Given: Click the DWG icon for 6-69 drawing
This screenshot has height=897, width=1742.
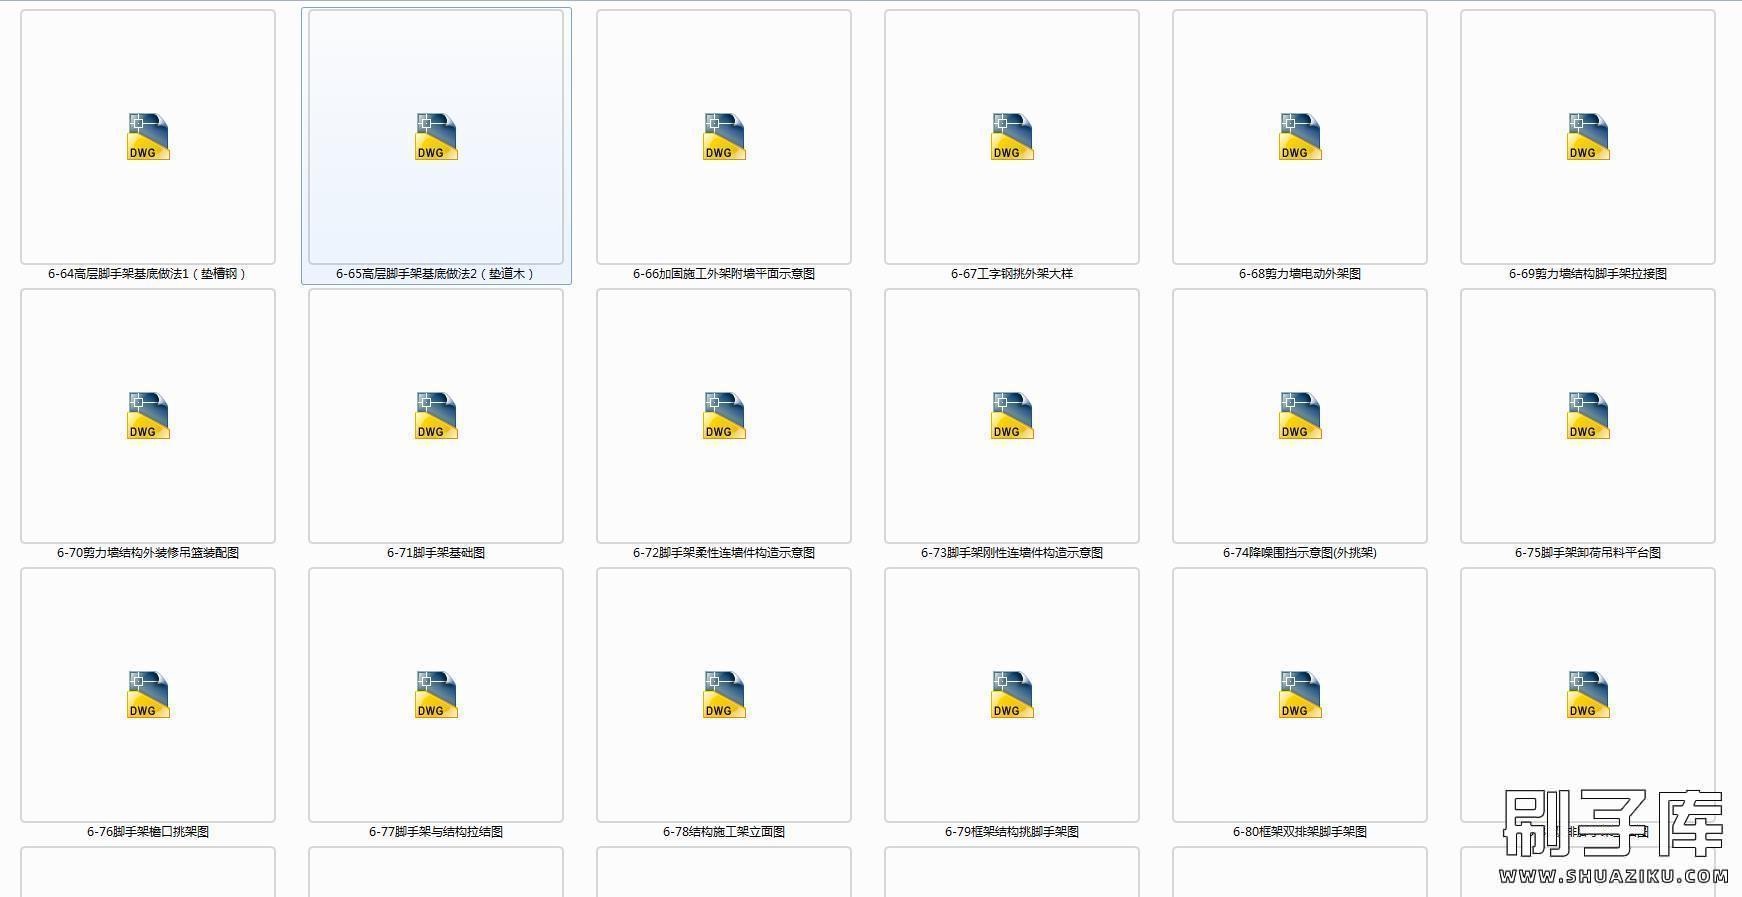Looking at the screenshot, I should [x=1588, y=137].
